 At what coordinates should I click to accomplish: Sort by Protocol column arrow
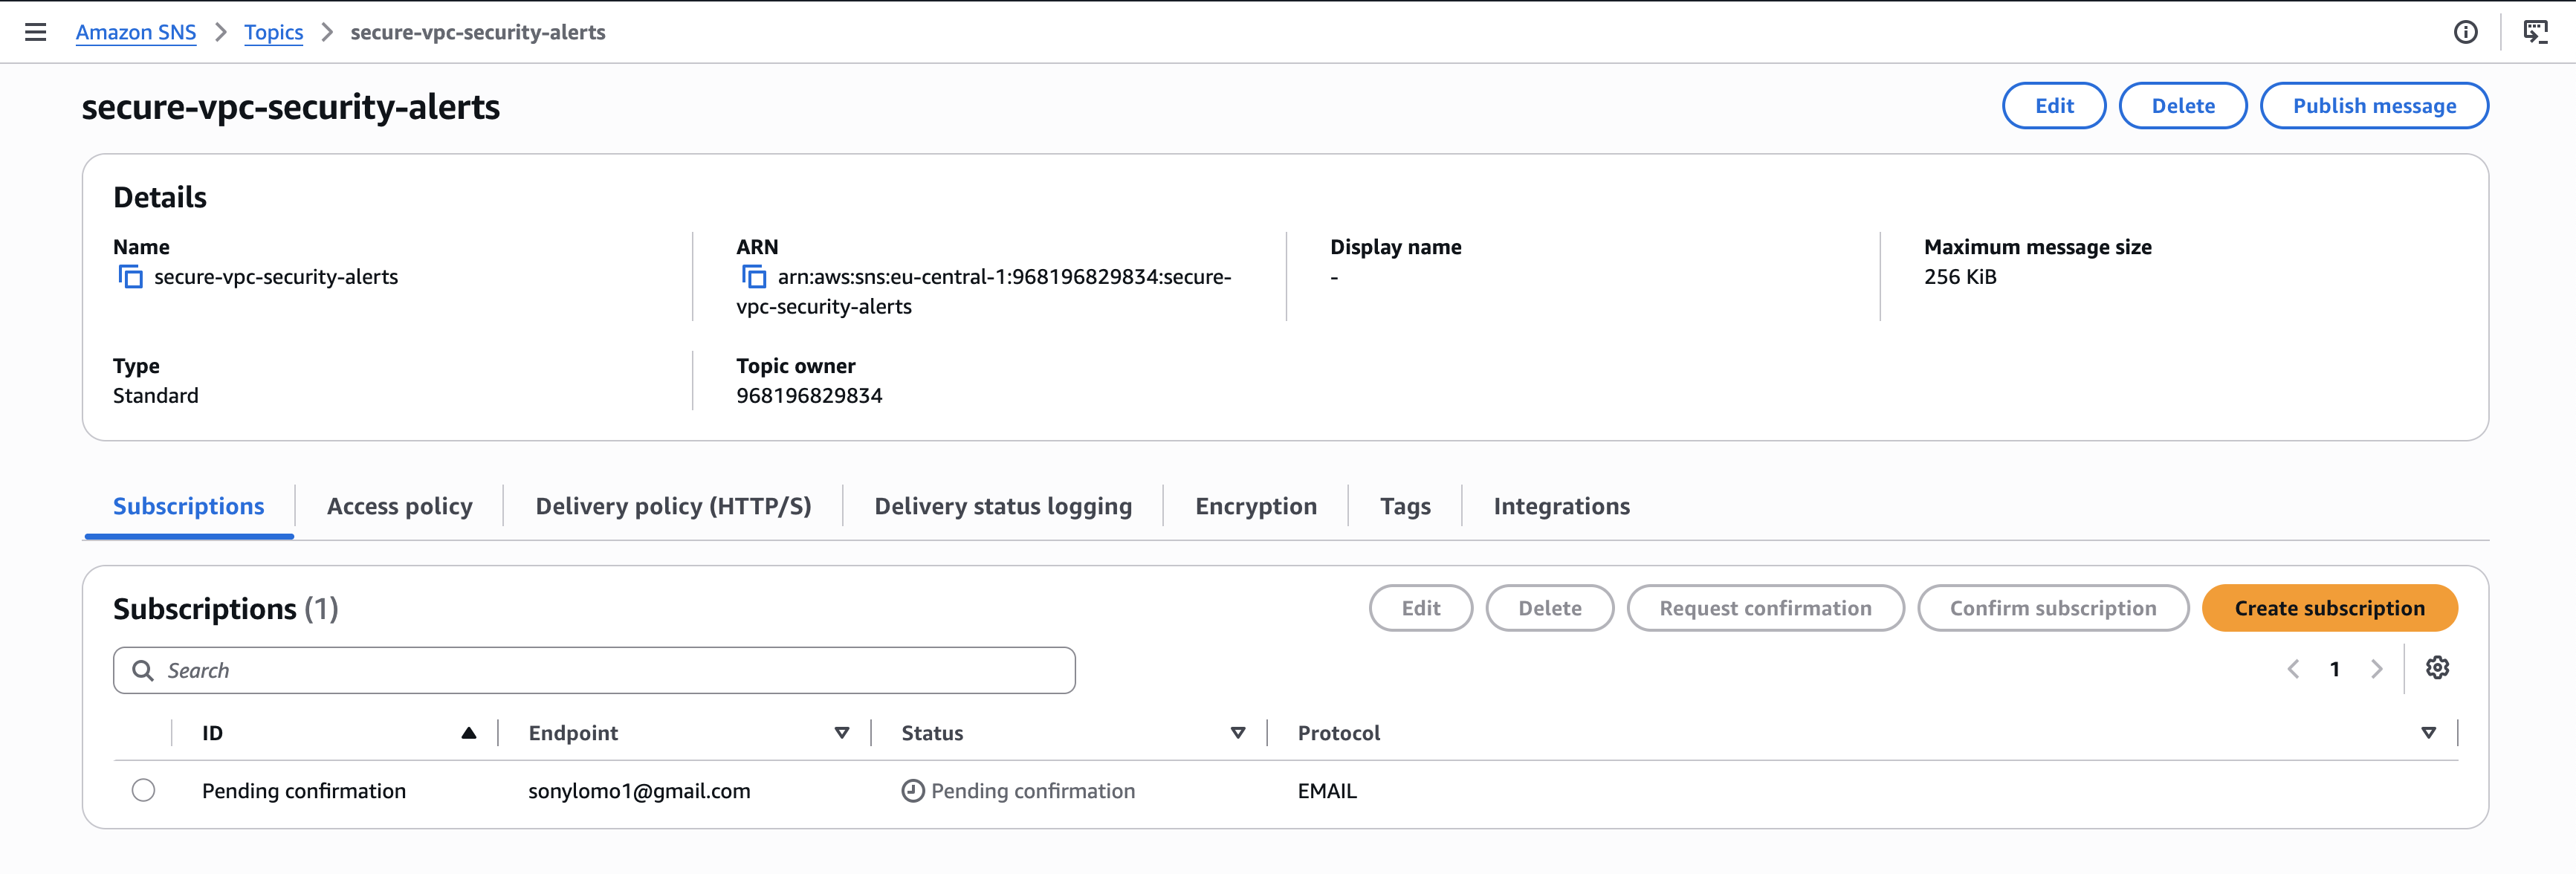tap(2429, 733)
